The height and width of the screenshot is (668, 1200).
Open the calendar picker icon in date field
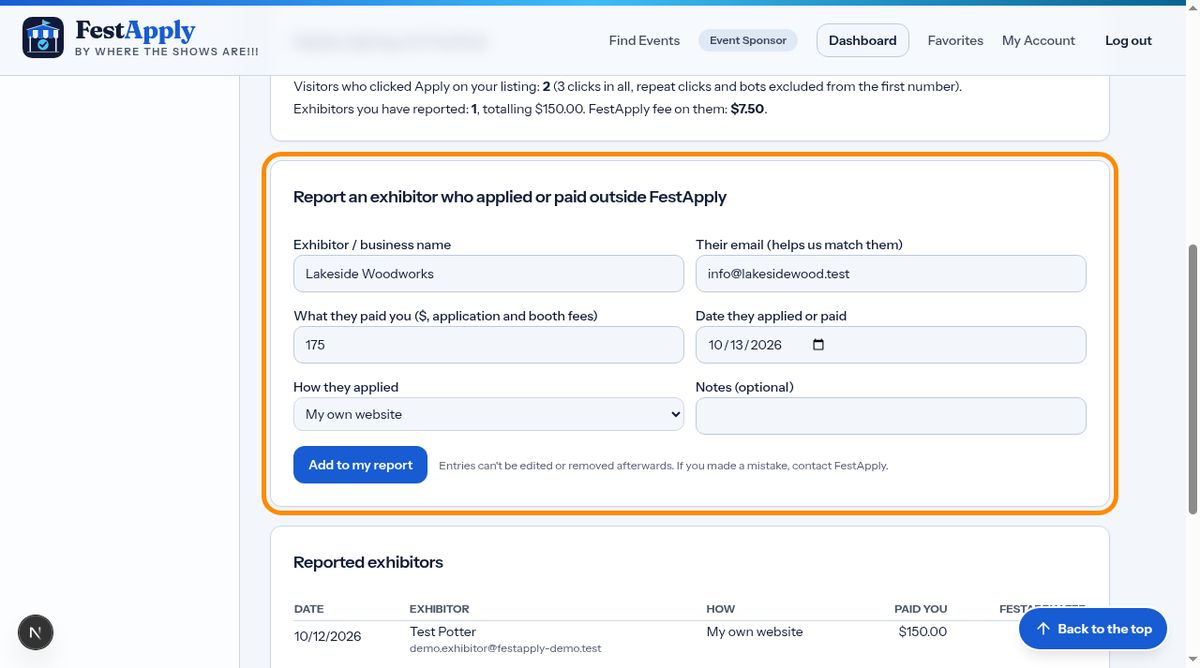(x=818, y=345)
